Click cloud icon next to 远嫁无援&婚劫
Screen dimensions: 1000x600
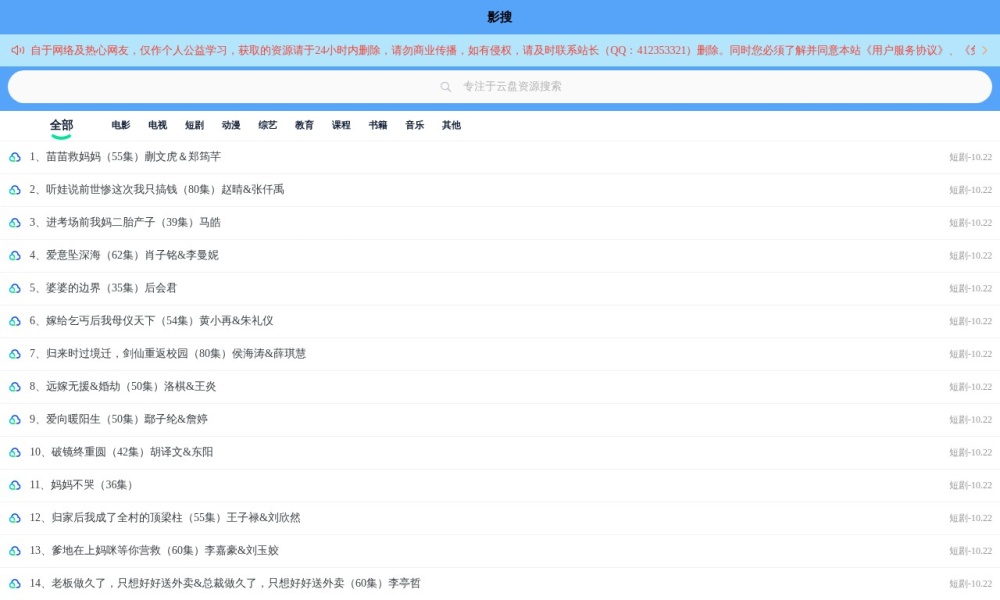(x=15, y=387)
